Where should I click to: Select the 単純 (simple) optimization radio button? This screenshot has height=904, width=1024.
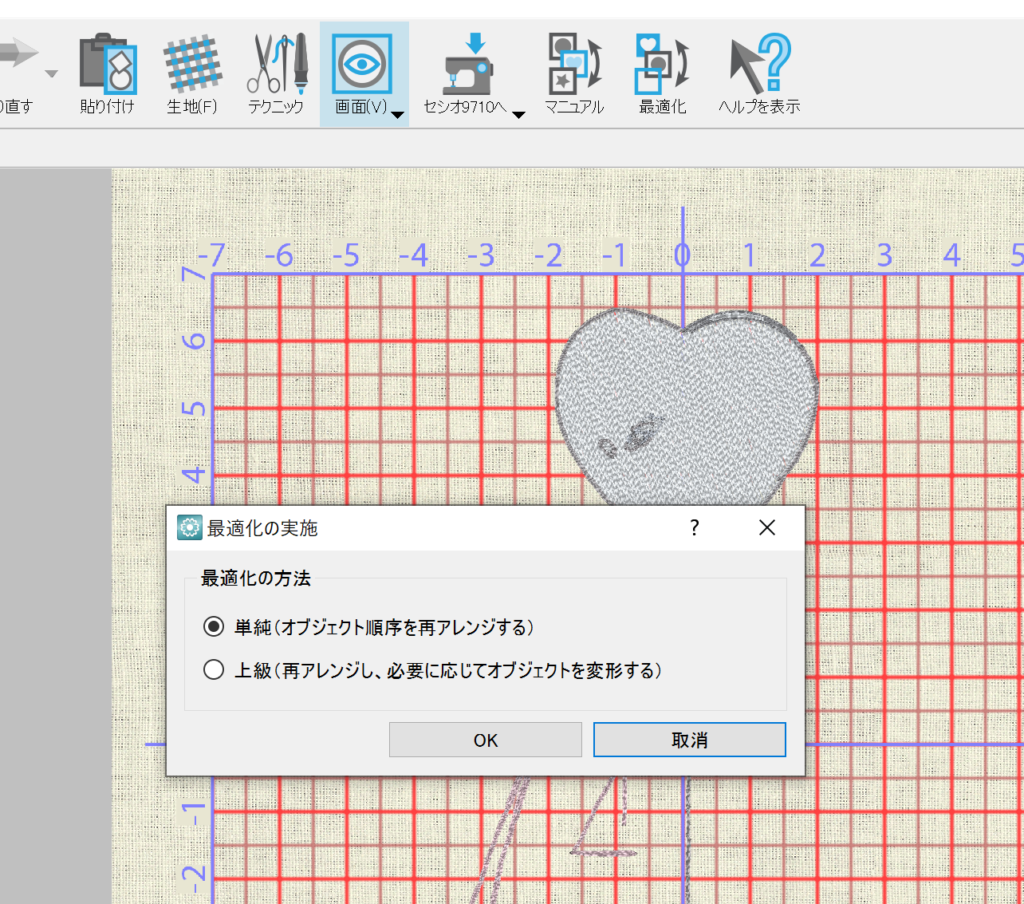click(x=213, y=627)
